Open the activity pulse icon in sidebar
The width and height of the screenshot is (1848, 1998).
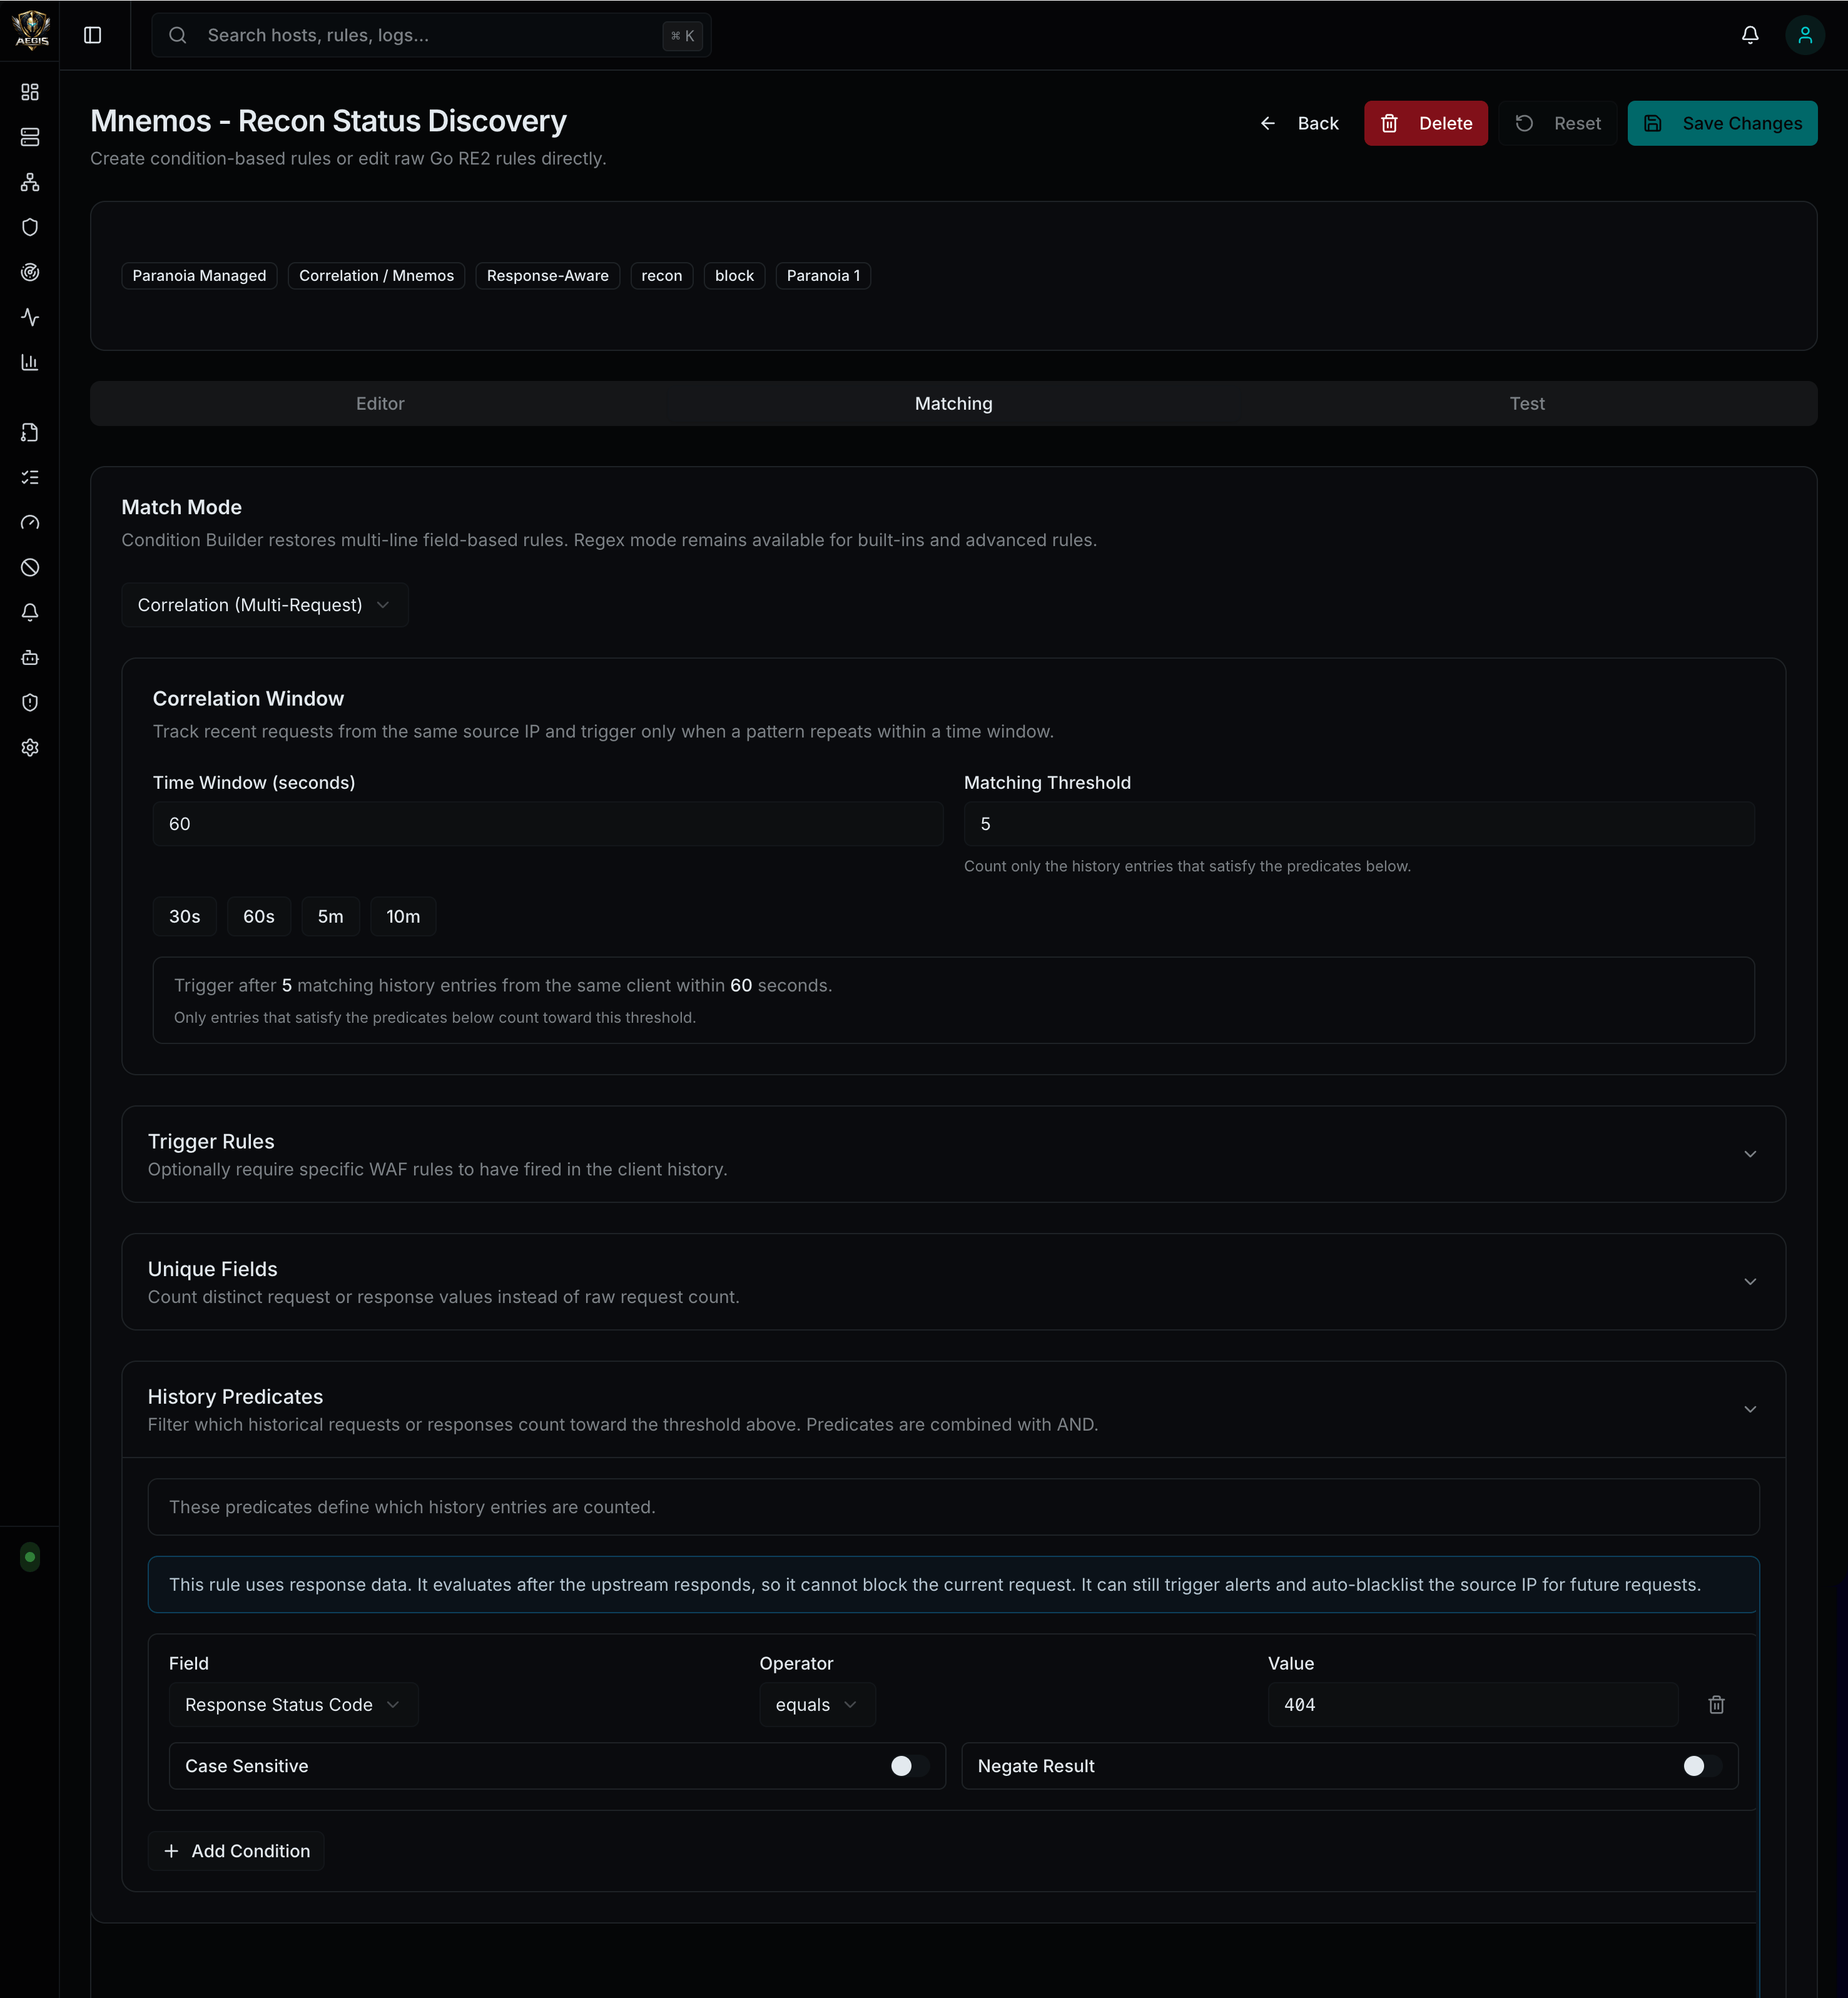[x=30, y=317]
